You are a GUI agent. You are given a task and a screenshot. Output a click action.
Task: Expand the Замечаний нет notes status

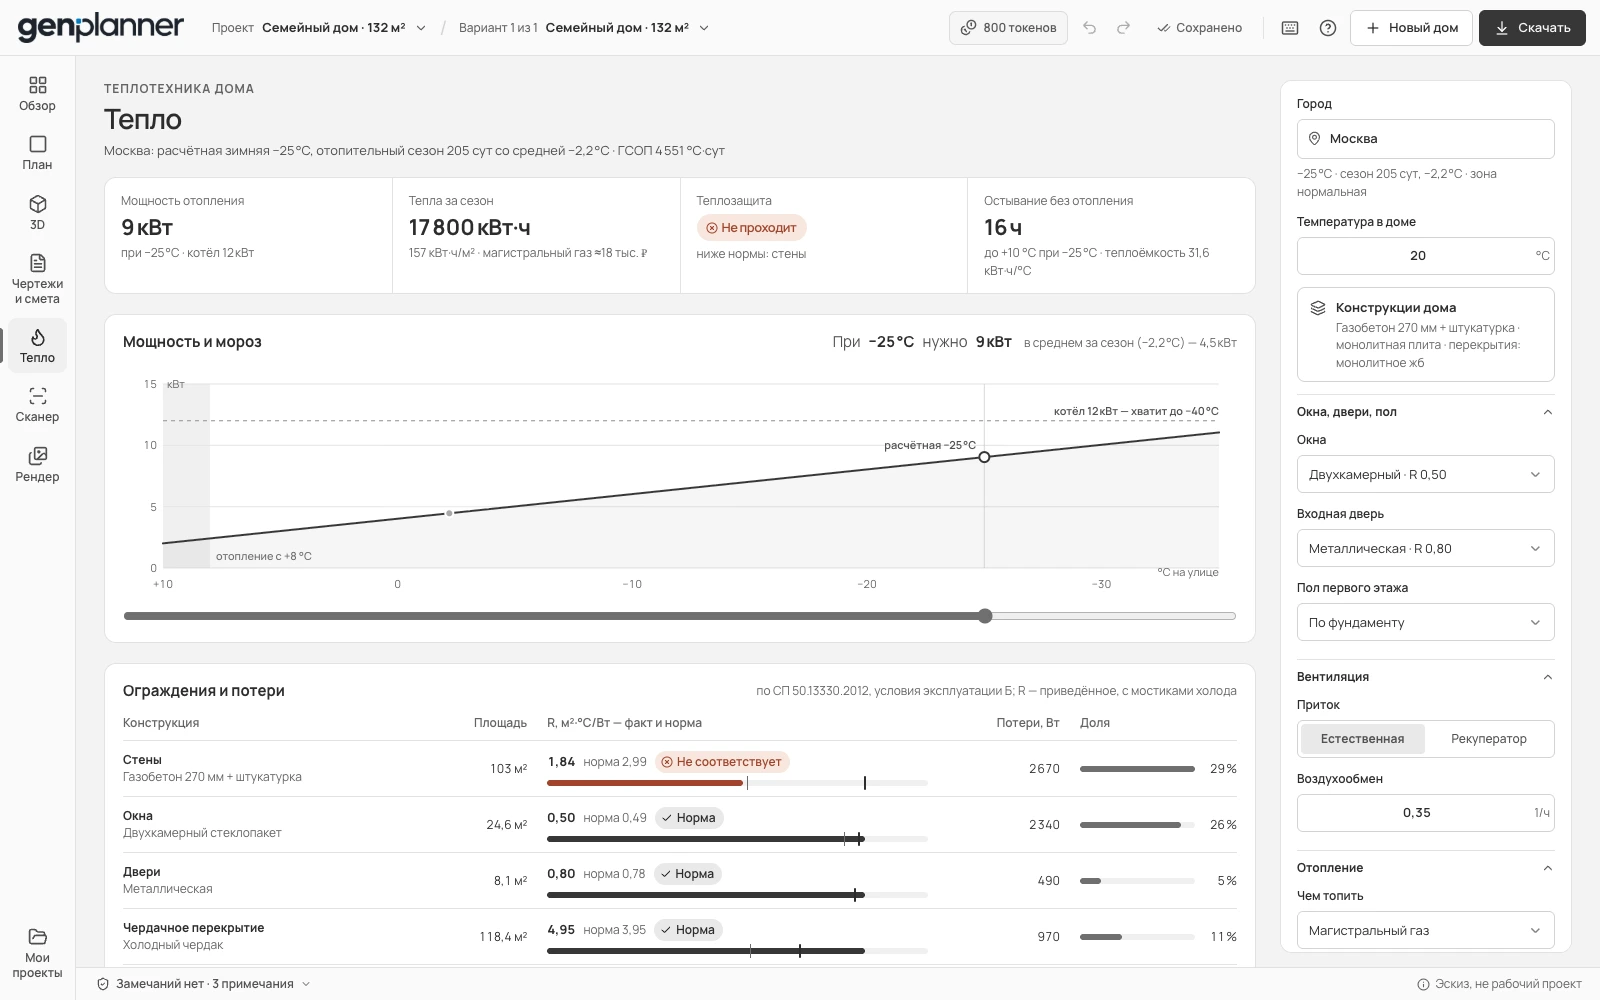(204, 984)
